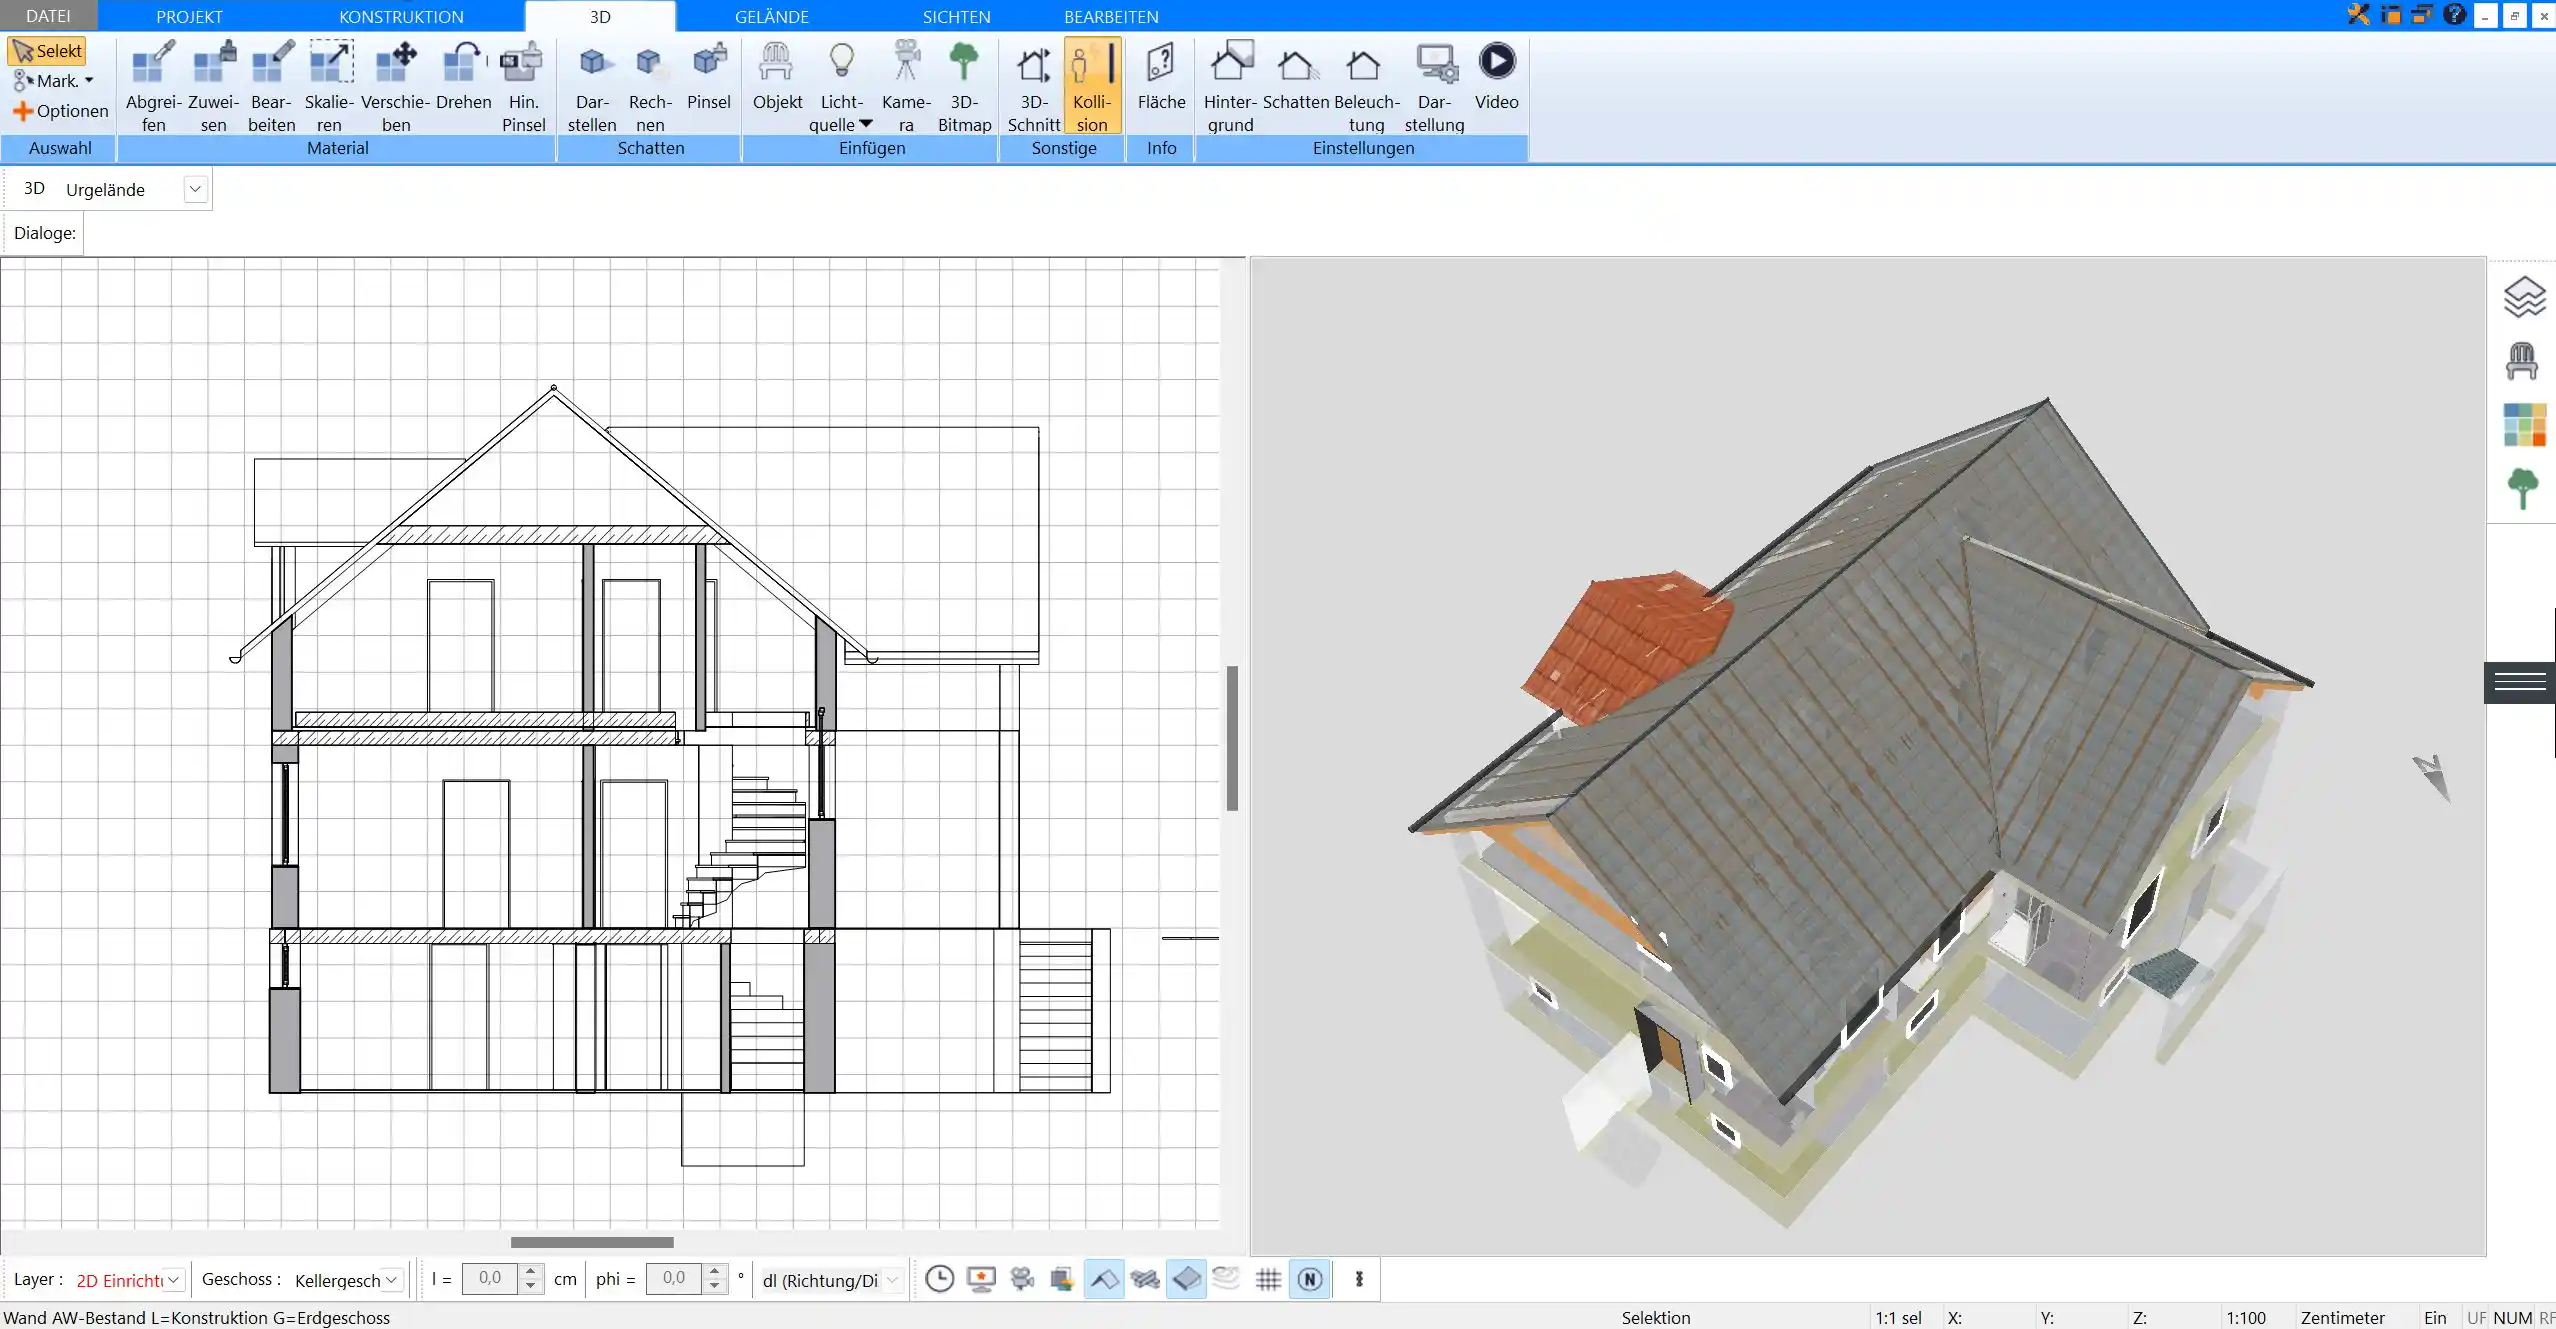Image resolution: width=2556 pixels, height=1329 pixels.
Task: Open Hintergrund settings
Action: pos(1230,86)
